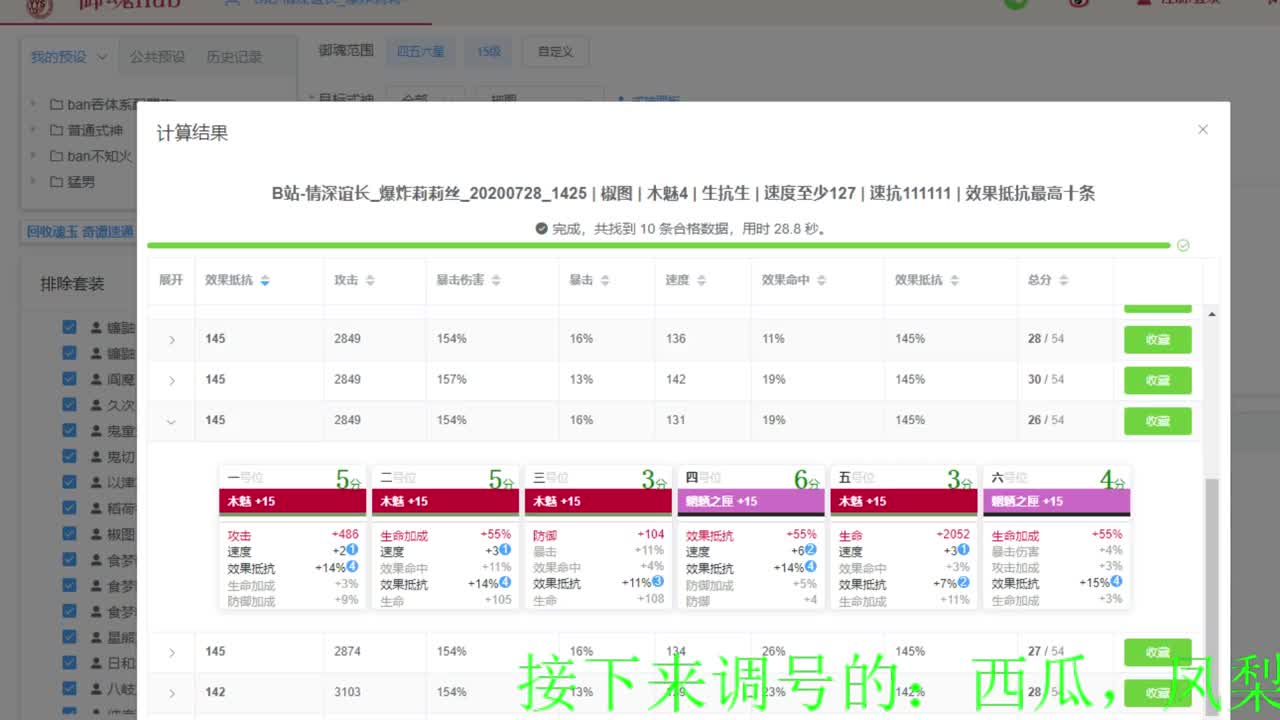Click the 自定义 range button
1280x720 pixels.
[555, 51]
